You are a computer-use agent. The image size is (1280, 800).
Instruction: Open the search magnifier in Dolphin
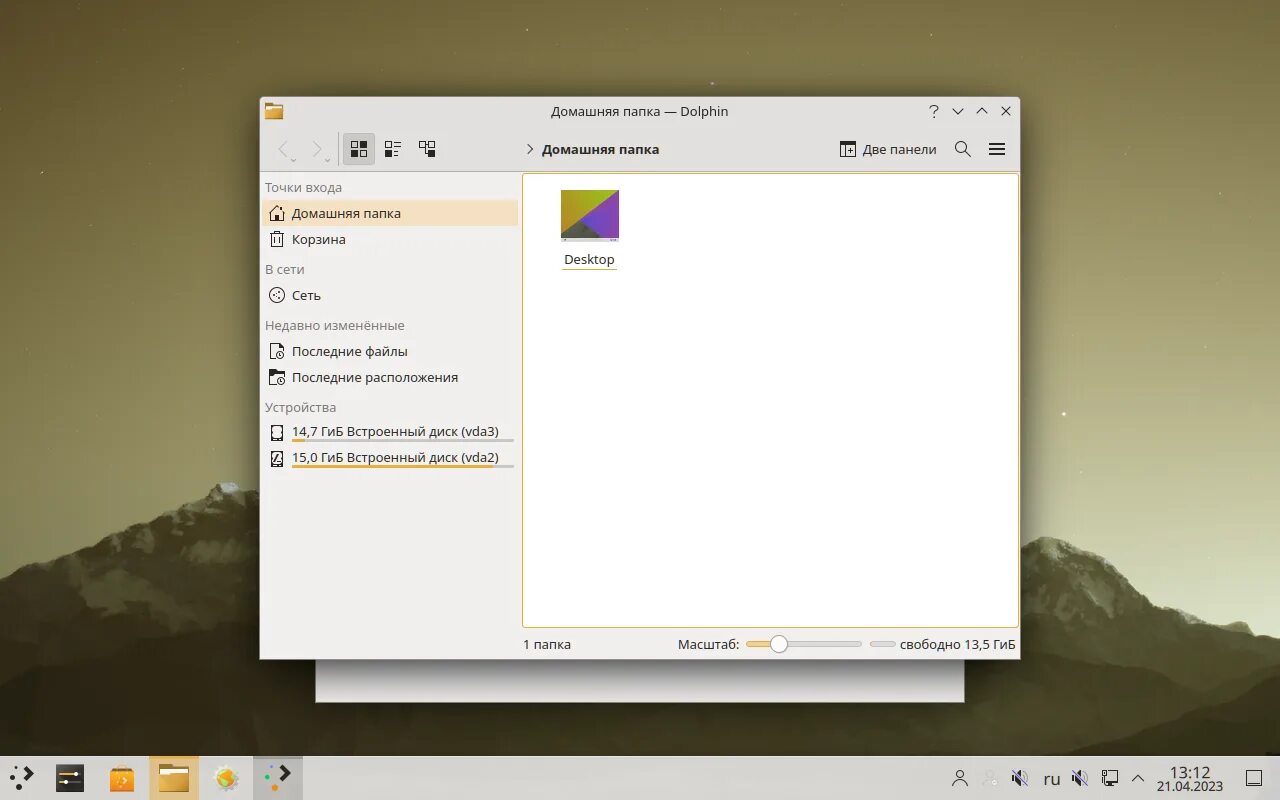tap(963, 149)
